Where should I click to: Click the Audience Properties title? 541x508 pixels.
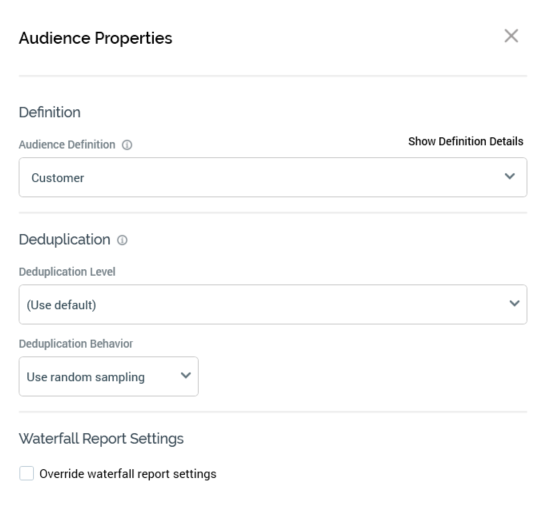[x=96, y=38]
